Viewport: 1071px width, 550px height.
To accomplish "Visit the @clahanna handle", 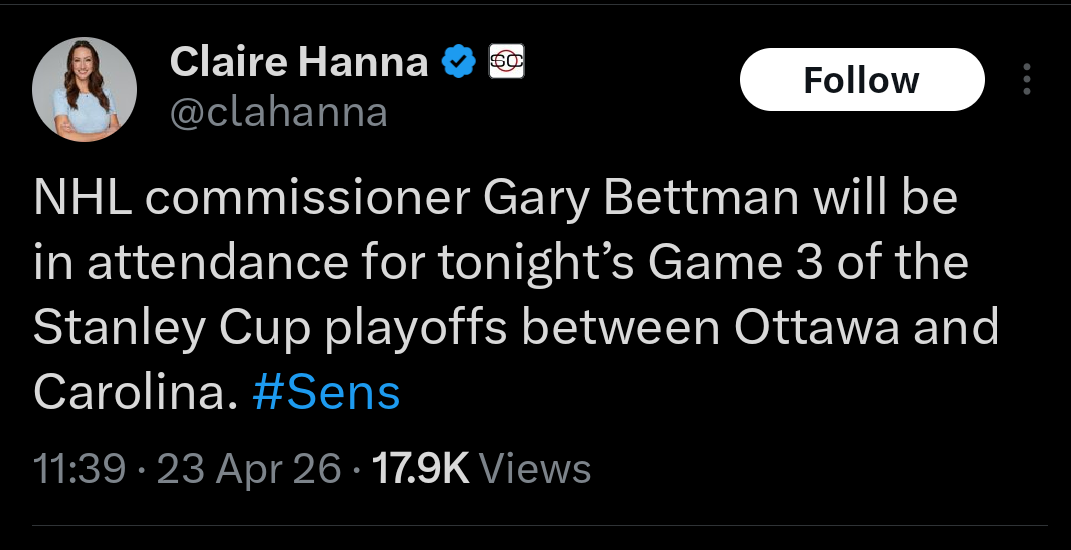I will [279, 112].
